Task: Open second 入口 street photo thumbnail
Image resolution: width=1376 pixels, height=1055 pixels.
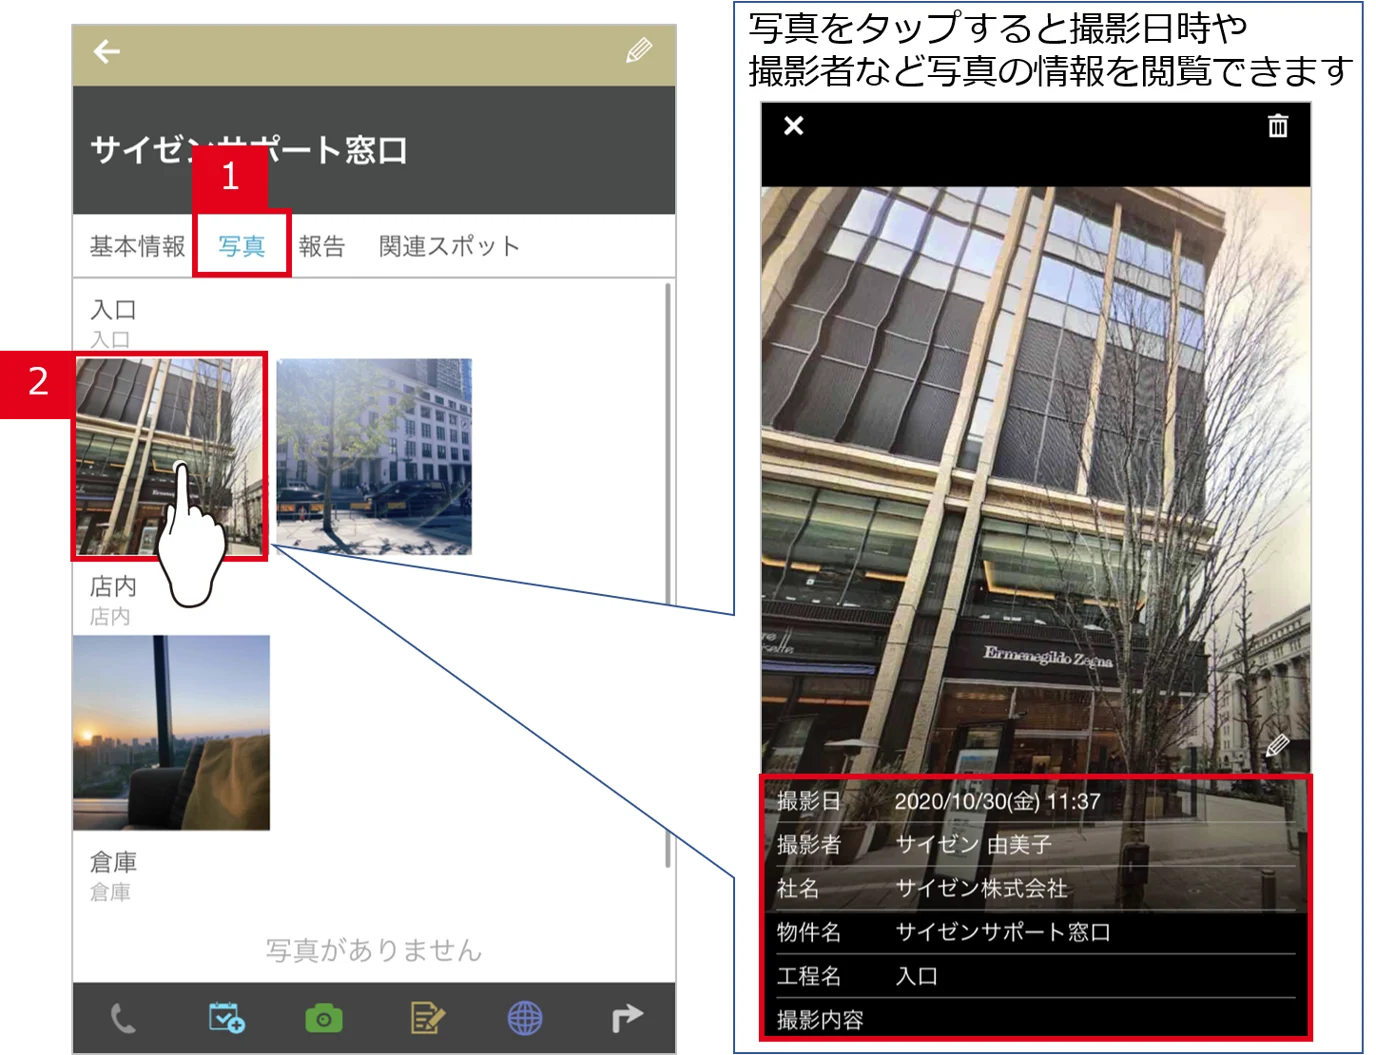Action: (374, 456)
